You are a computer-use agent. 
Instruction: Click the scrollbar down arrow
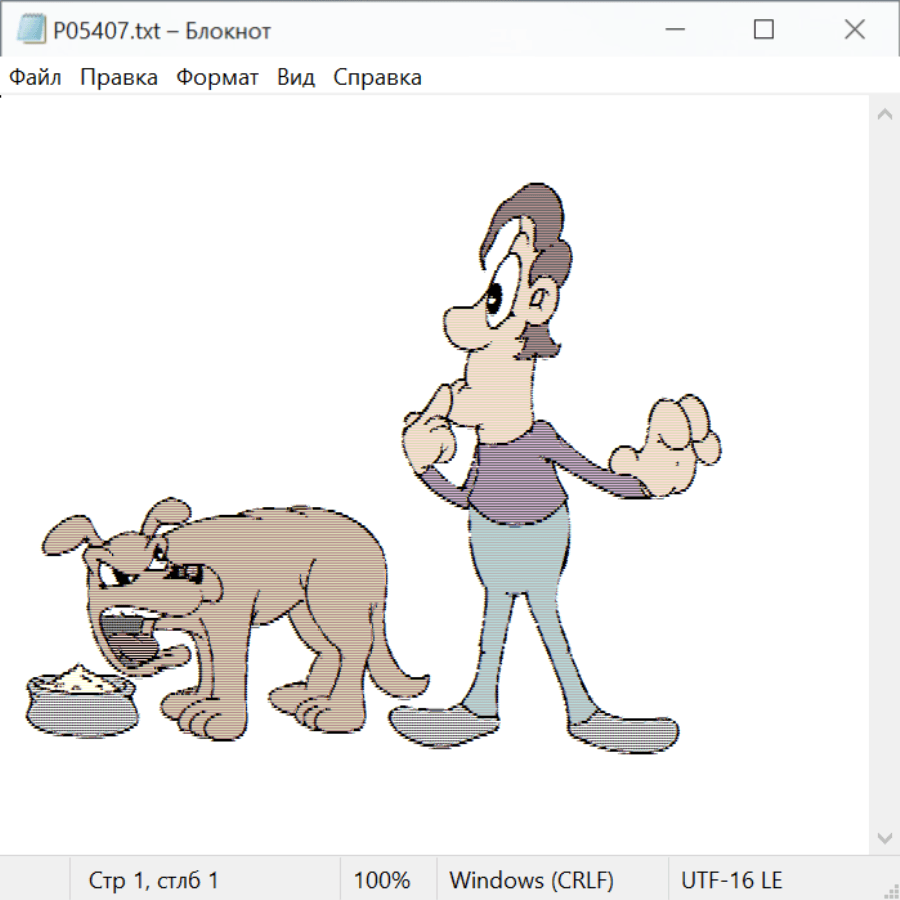point(884,837)
